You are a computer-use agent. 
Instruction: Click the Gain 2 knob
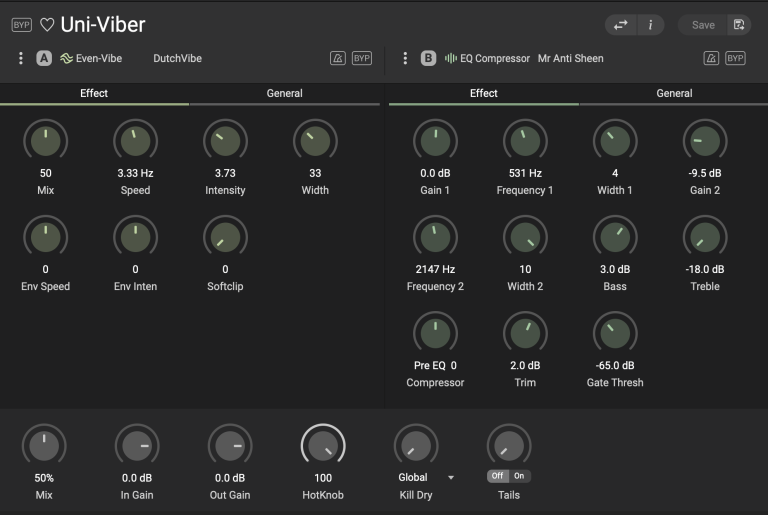pyautogui.click(x=705, y=141)
